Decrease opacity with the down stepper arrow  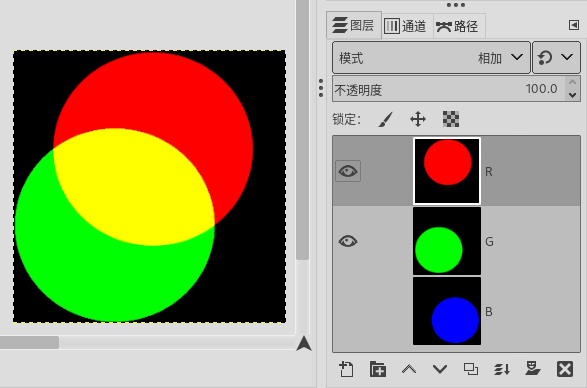coord(572,95)
